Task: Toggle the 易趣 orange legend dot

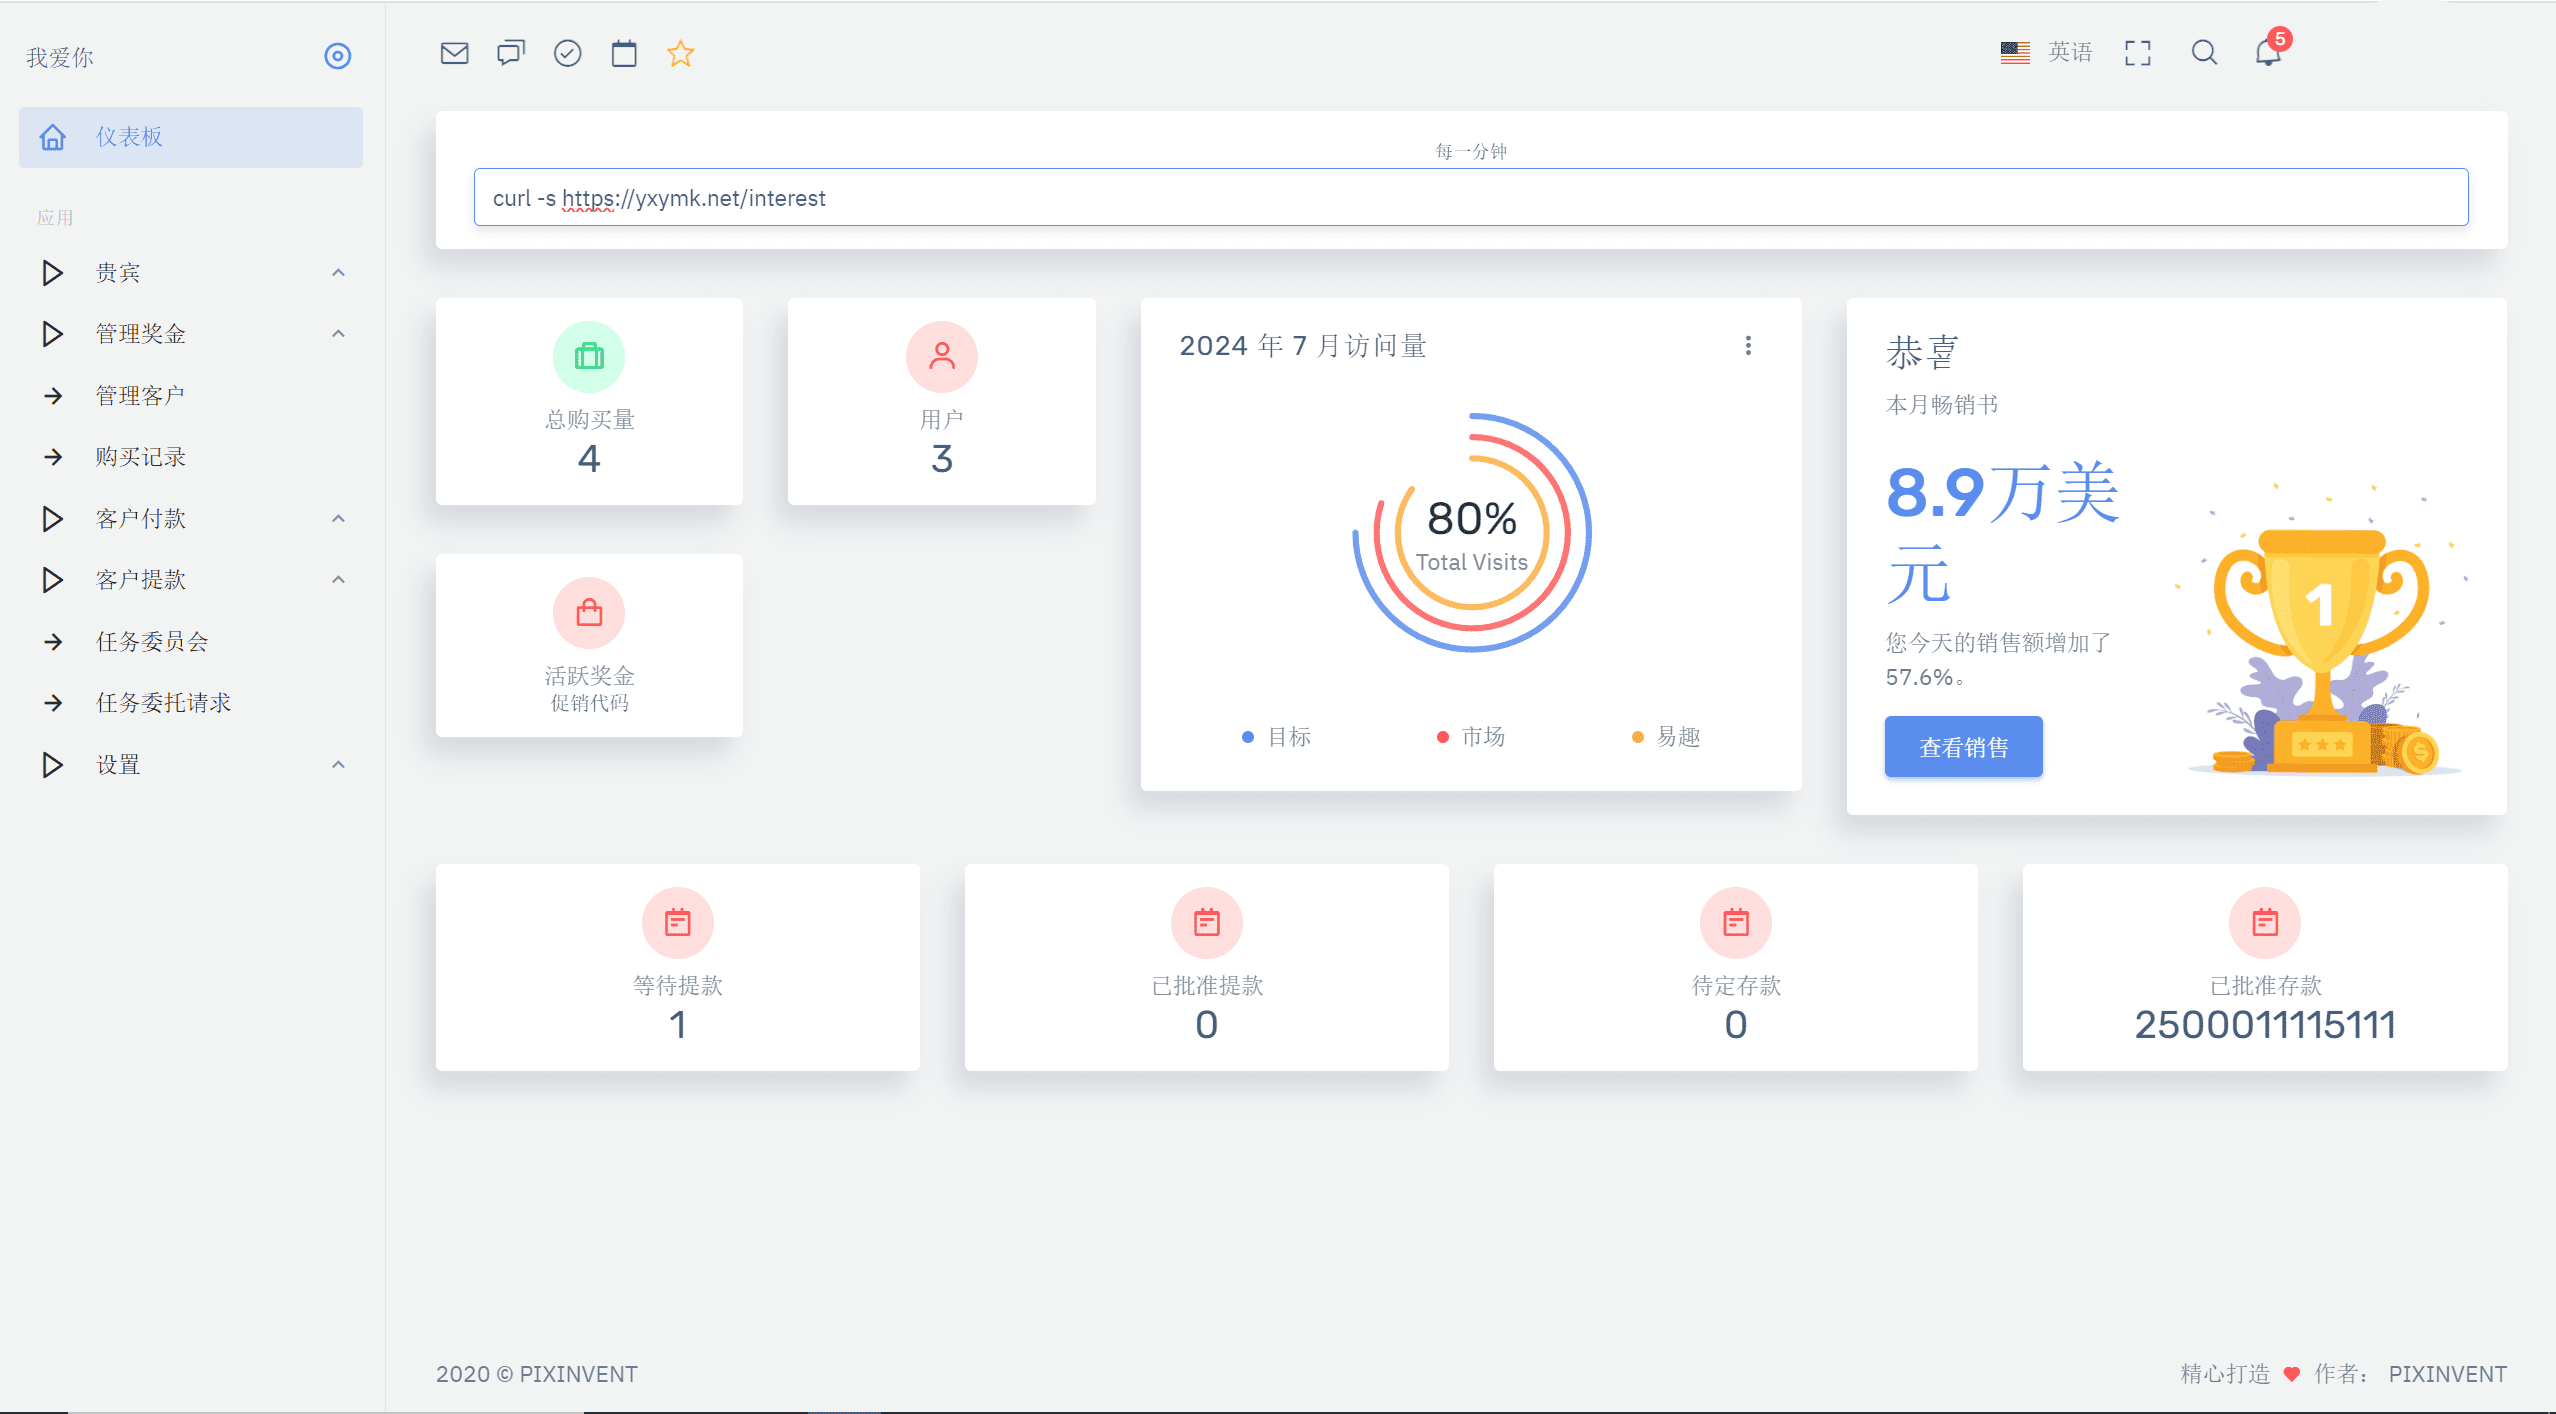Action: click(1638, 737)
